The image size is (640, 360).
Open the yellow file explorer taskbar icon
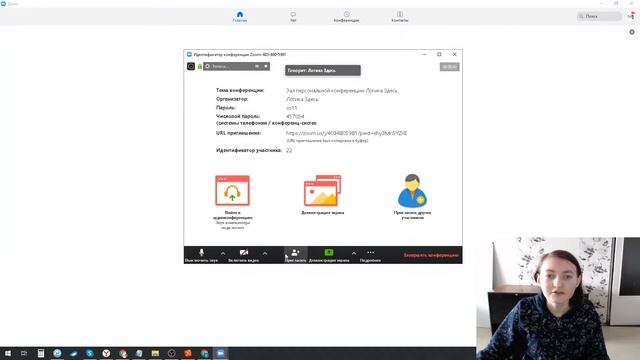155,353
